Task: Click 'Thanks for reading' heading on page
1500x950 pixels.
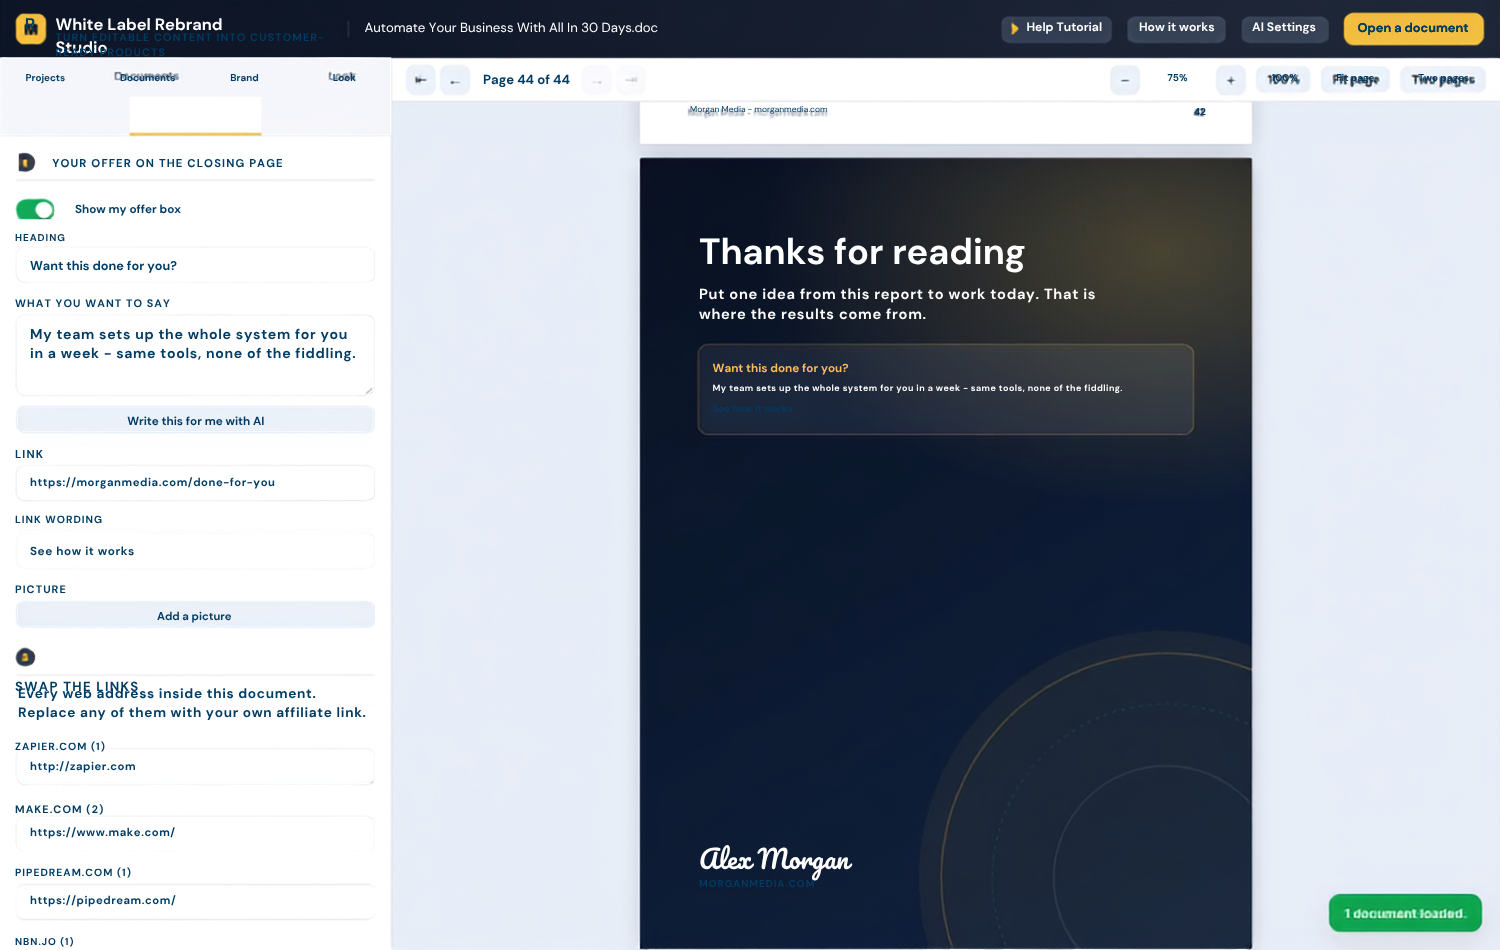Action: click(862, 252)
